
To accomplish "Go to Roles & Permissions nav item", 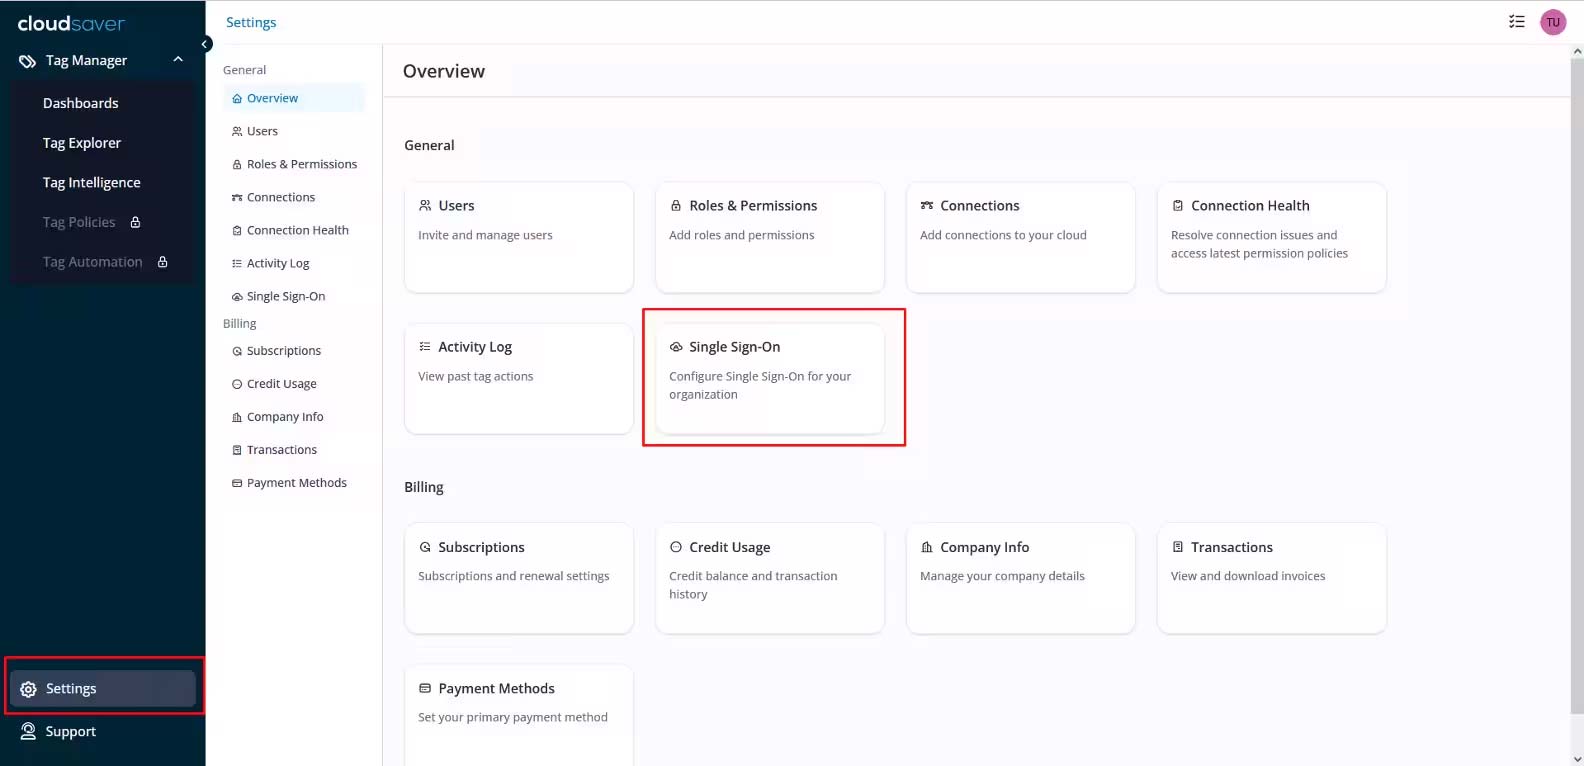I will tap(301, 164).
